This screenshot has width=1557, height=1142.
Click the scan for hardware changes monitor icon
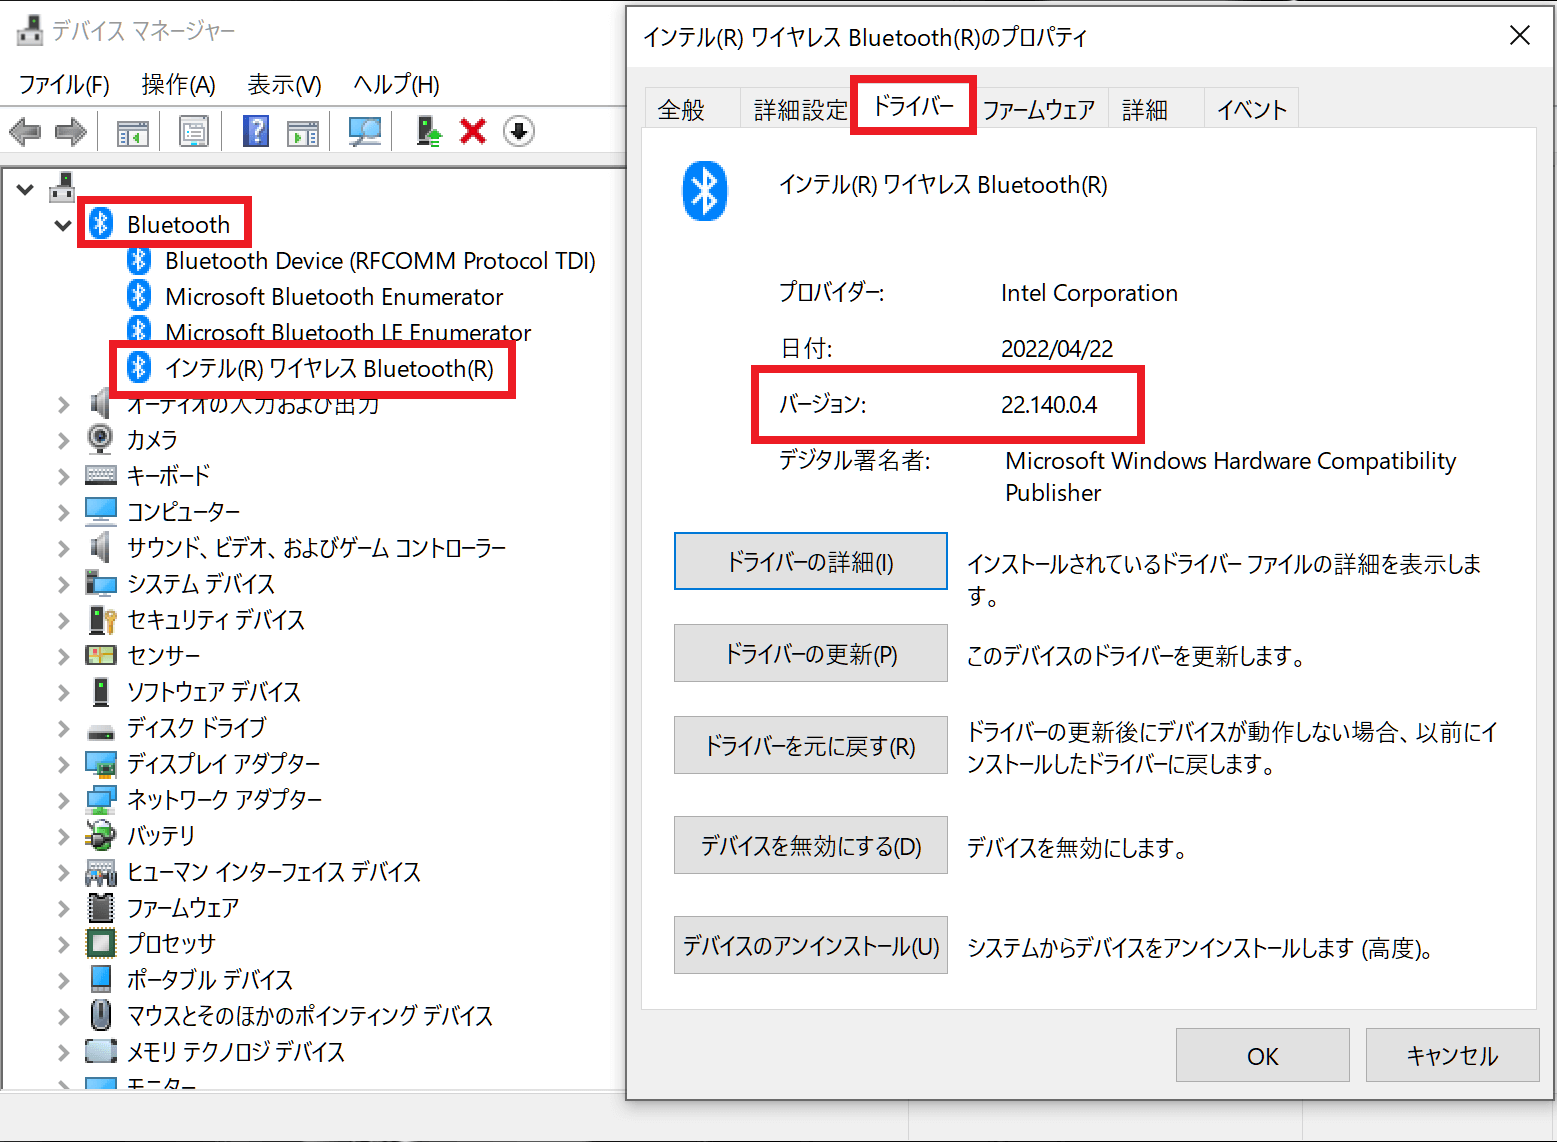364,131
